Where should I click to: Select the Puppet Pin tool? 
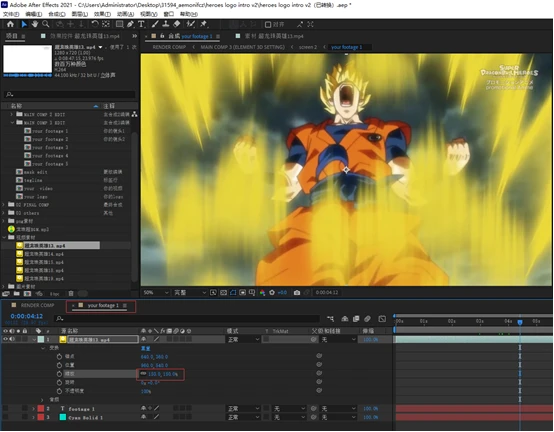204,24
